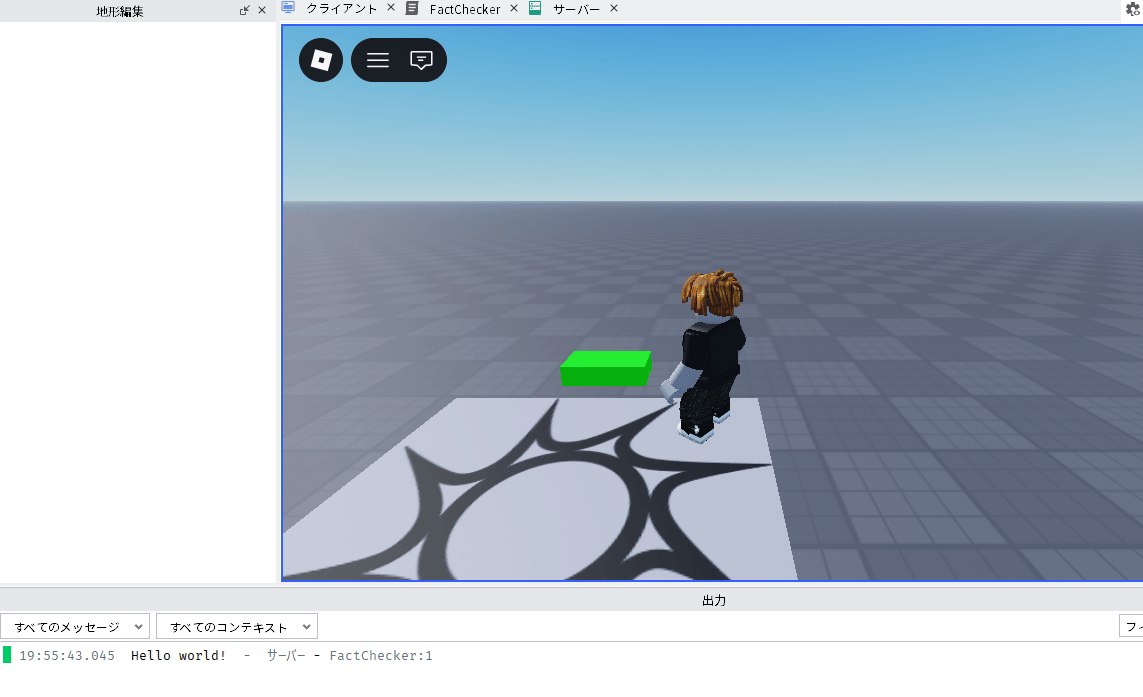Open the hamburger menu in the game viewport
The height and width of the screenshot is (697, 1143).
tap(378, 60)
